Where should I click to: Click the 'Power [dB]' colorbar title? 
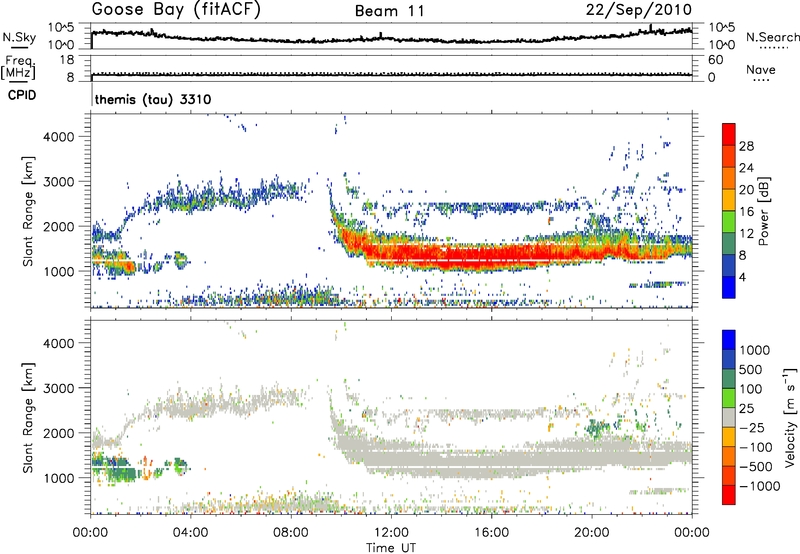(x=764, y=211)
